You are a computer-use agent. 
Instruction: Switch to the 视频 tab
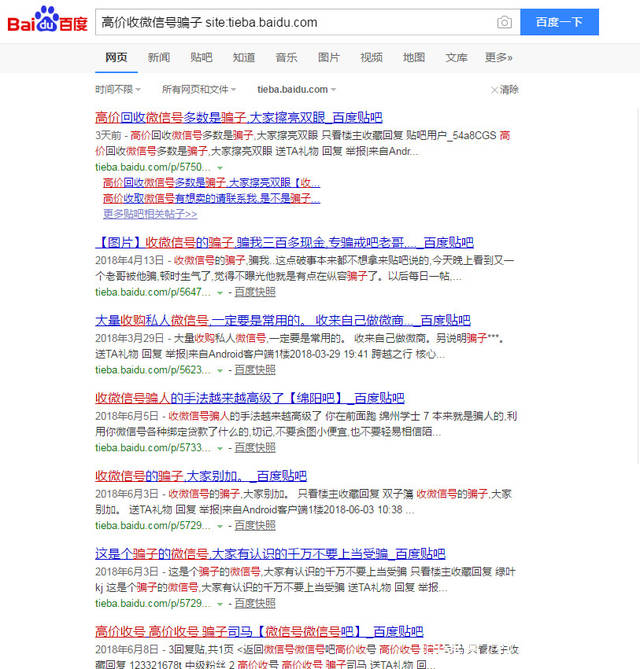tap(372, 57)
